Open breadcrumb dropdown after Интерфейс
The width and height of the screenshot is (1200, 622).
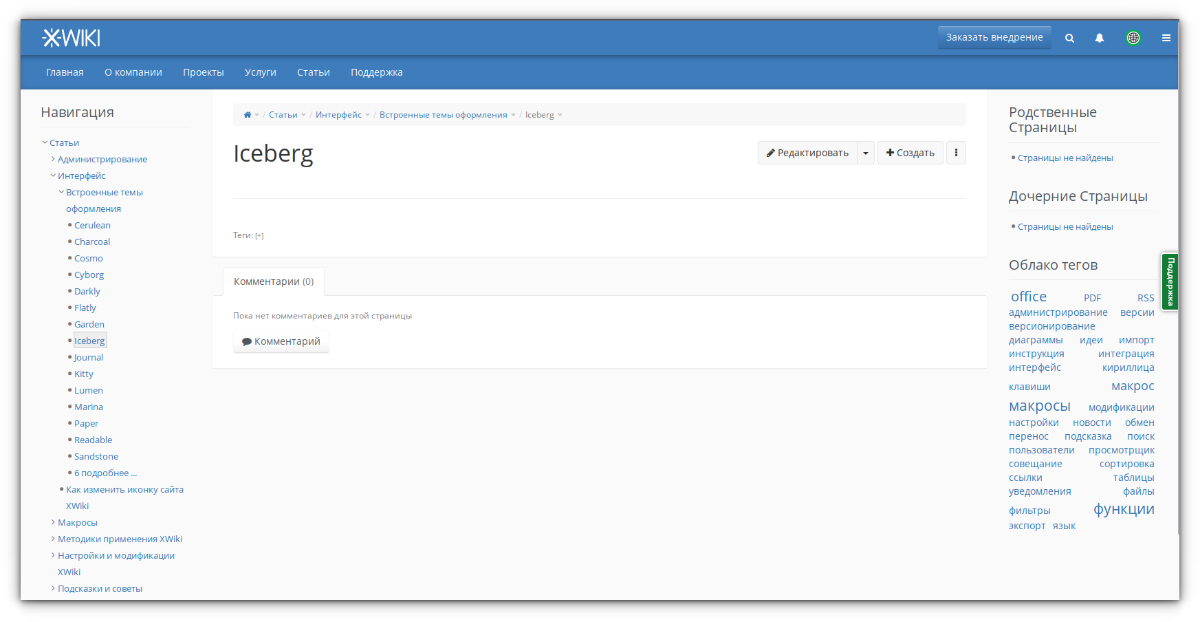368,115
